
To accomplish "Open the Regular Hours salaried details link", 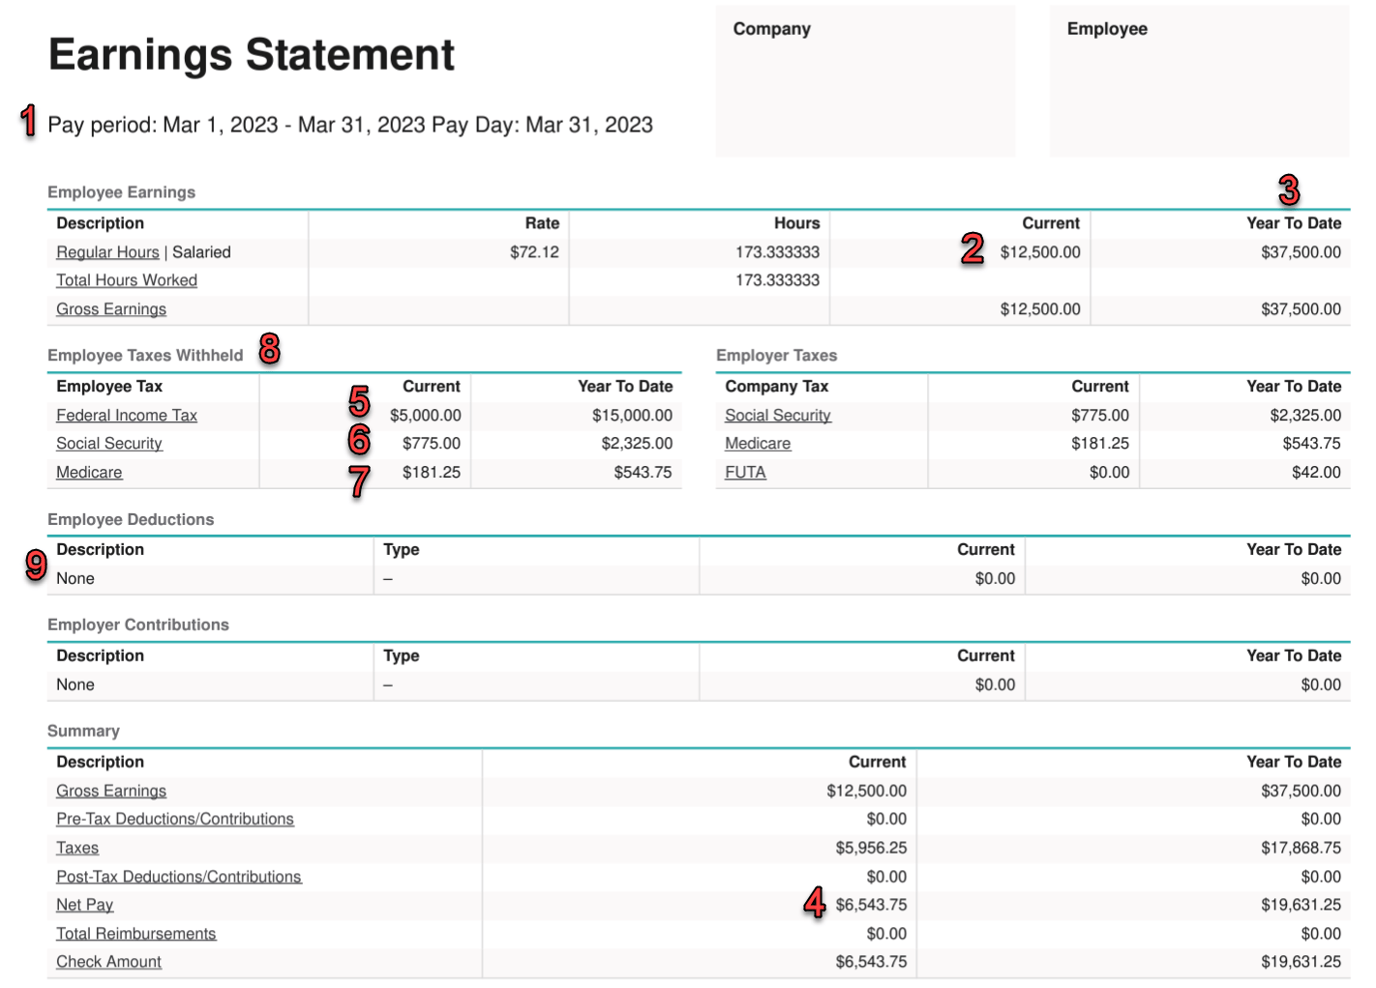I will pos(107,252).
